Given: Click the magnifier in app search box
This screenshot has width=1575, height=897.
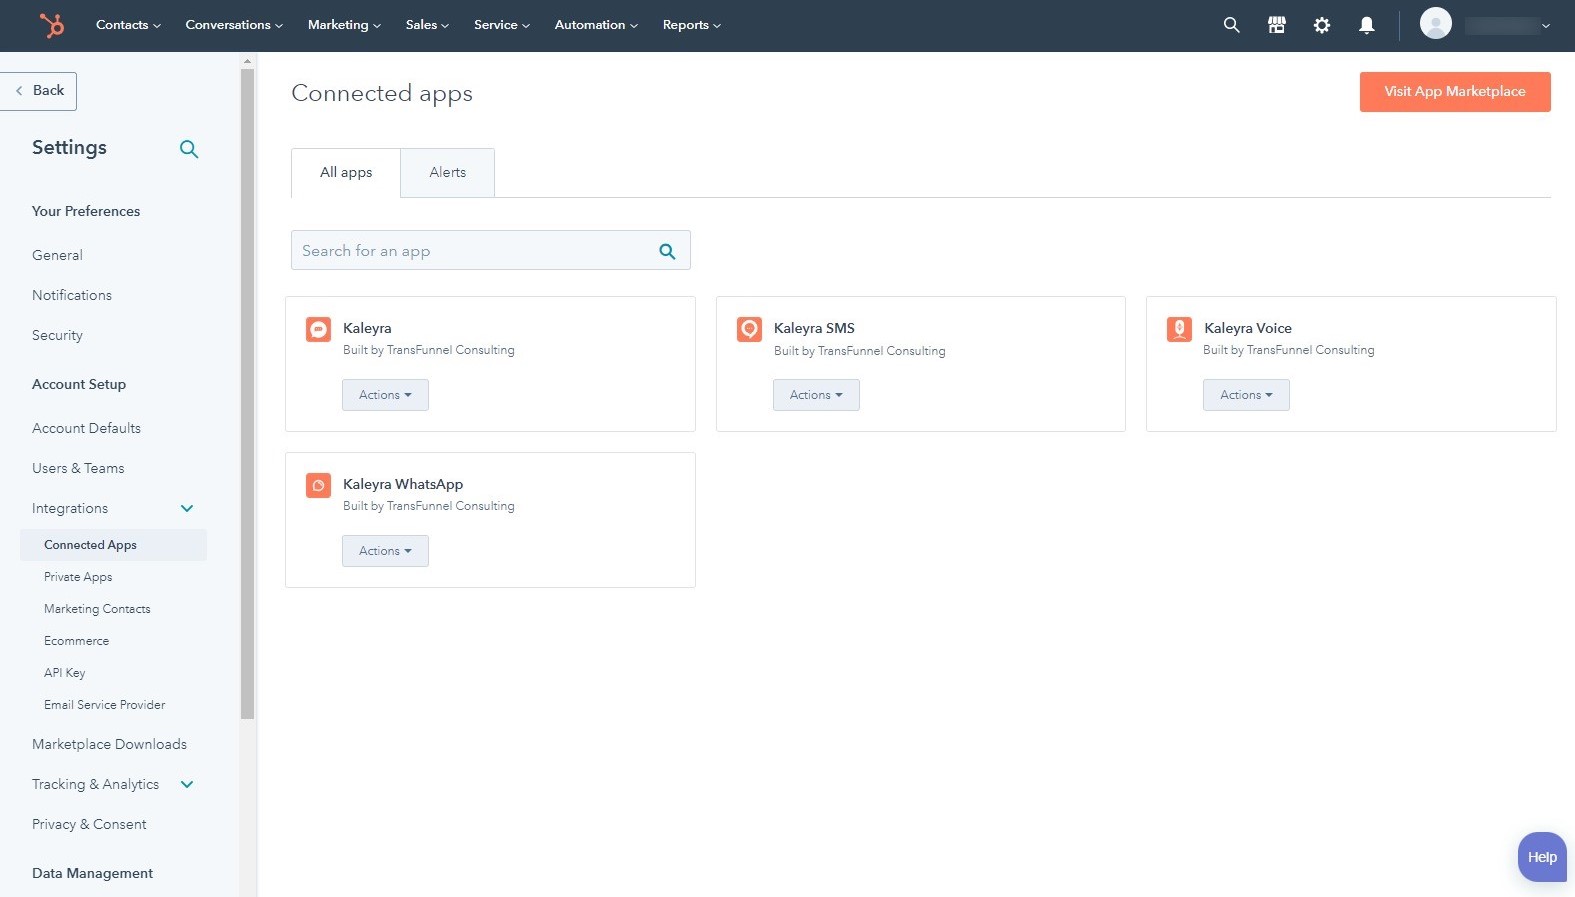Looking at the screenshot, I should tap(667, 252).
